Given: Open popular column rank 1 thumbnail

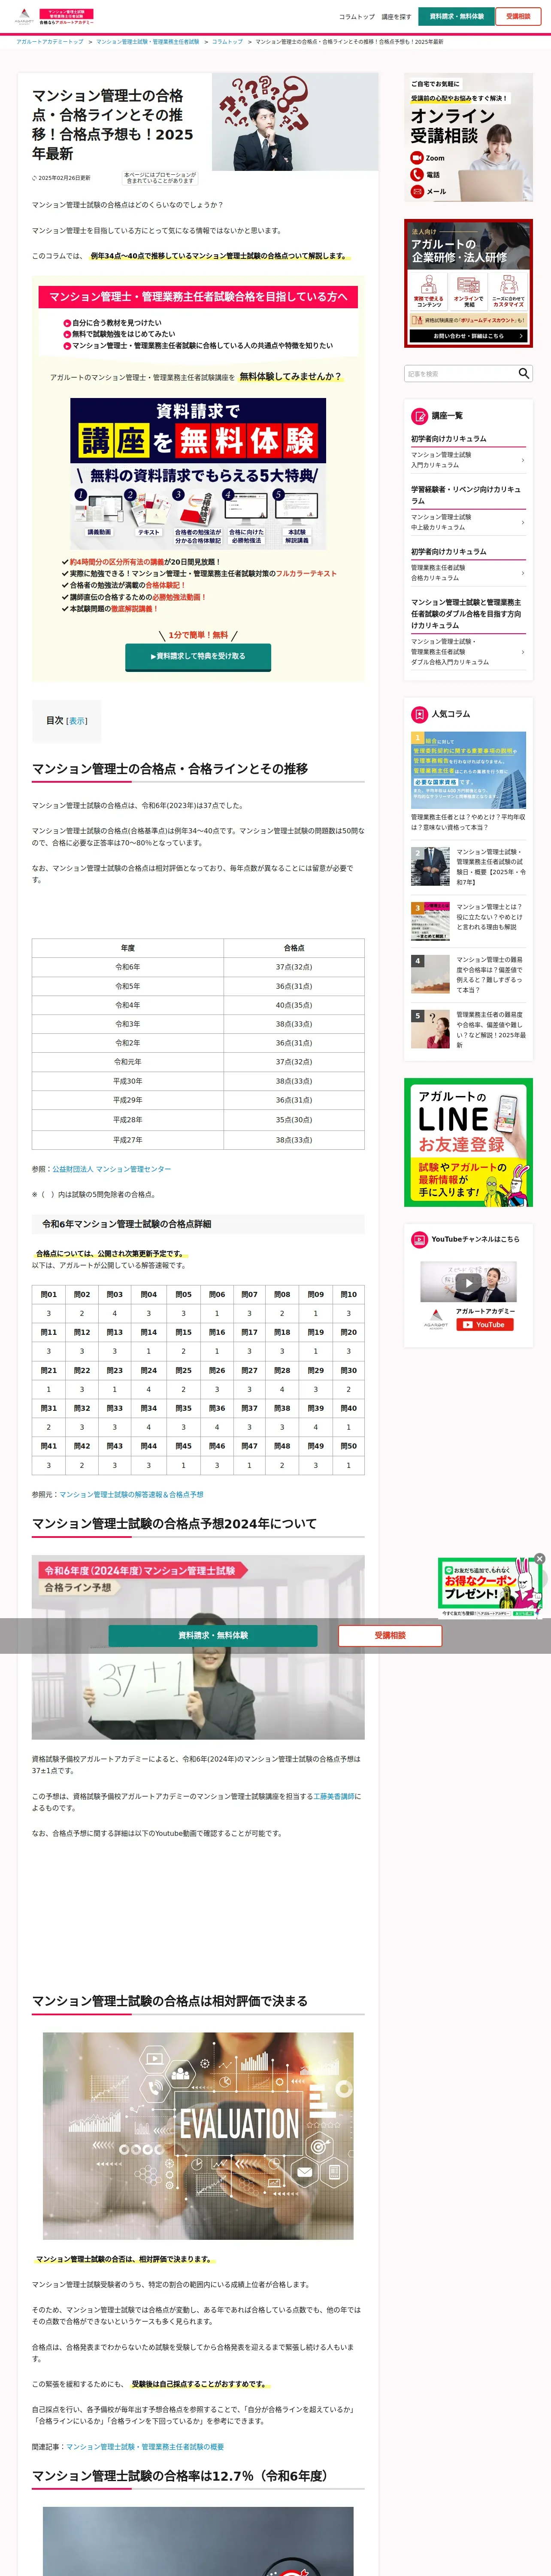Looking at the screenshot, I should click(468, 770).
